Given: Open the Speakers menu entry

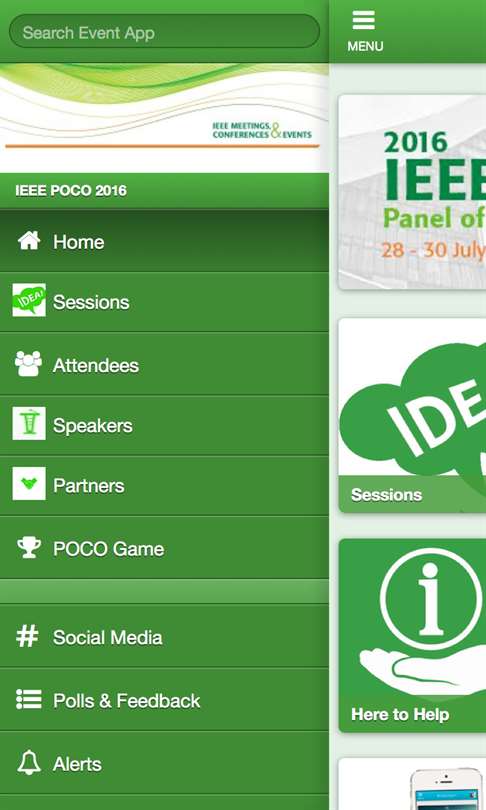Looking at the screenshot, I should click(164, 426).
